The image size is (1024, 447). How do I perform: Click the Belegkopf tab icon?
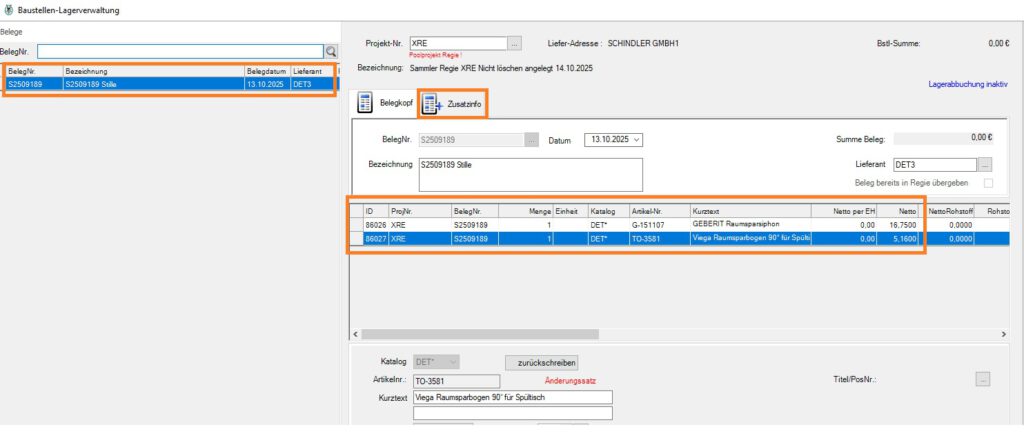[x=366, y=103]
